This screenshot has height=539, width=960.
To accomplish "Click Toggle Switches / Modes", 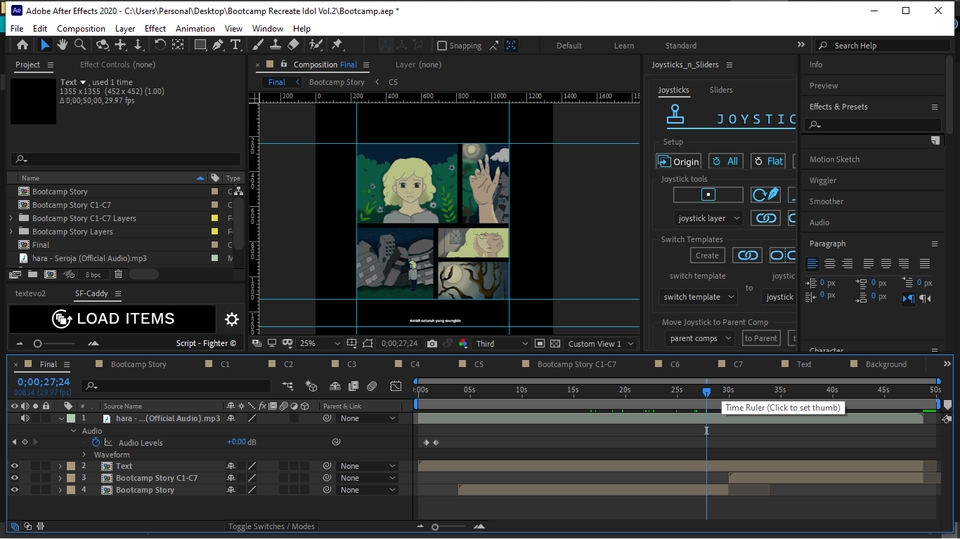I will (271, 526).
